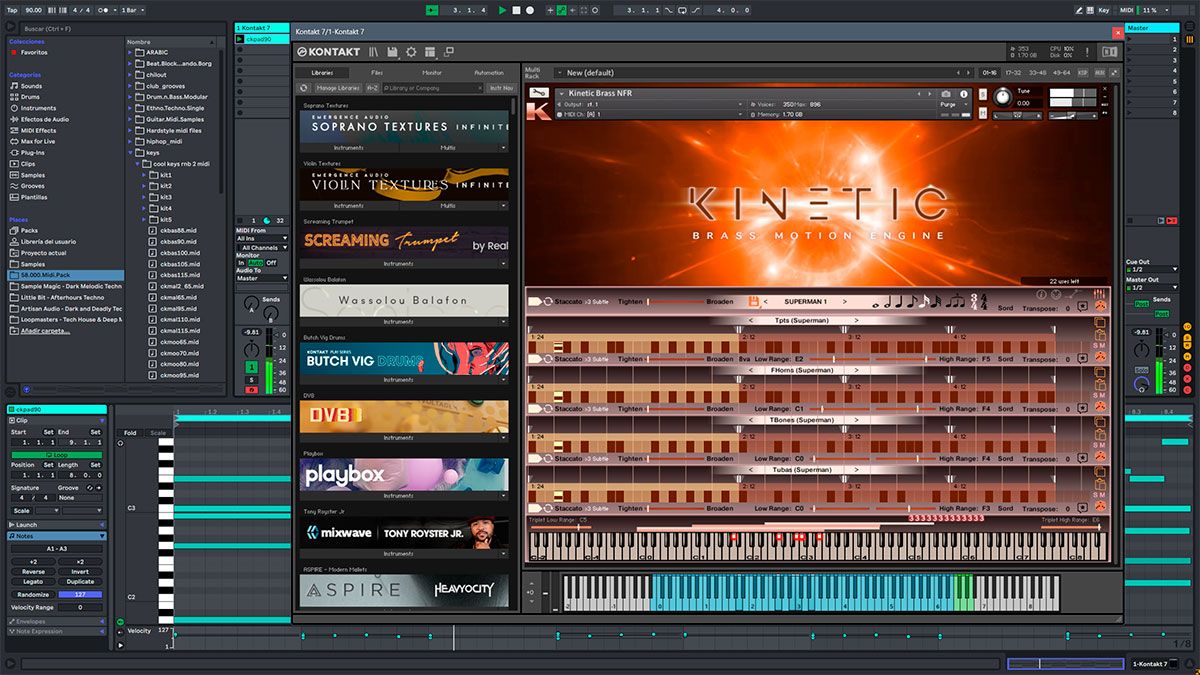Open the MIDI From All Ins dropdown
The height and width of the screenshot is (675, 1200).
(261, 238)
